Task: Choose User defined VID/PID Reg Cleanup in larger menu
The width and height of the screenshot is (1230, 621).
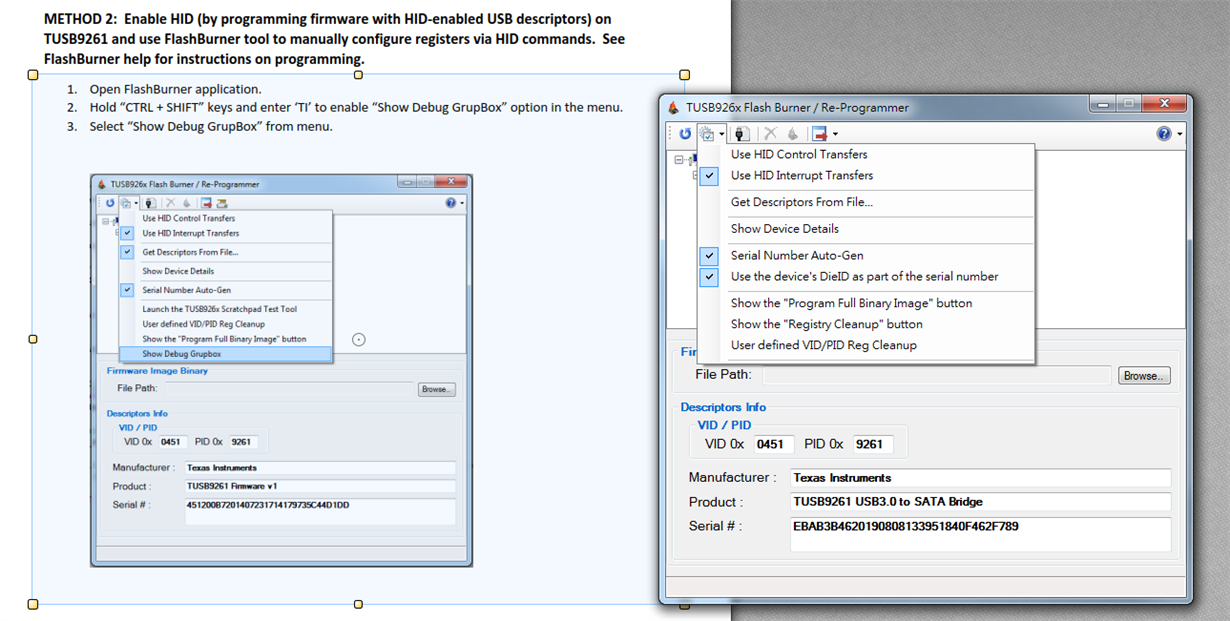Action: pos(824,345)
